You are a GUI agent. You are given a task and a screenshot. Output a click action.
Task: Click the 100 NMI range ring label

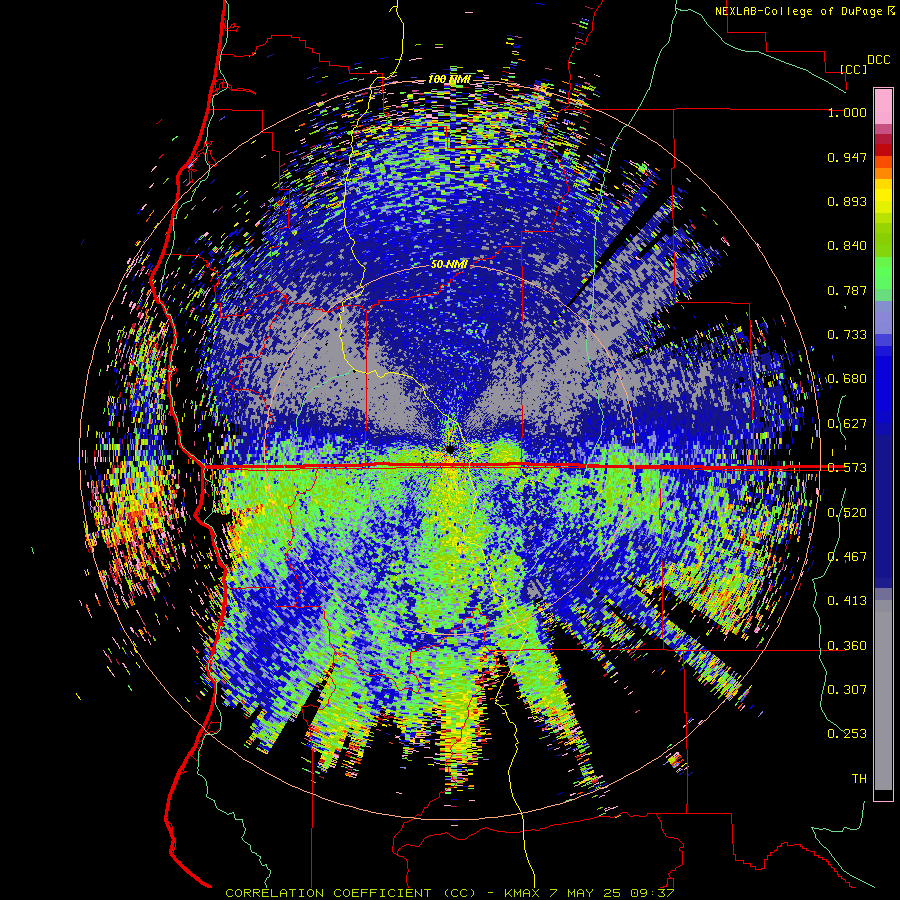(449, 79)
